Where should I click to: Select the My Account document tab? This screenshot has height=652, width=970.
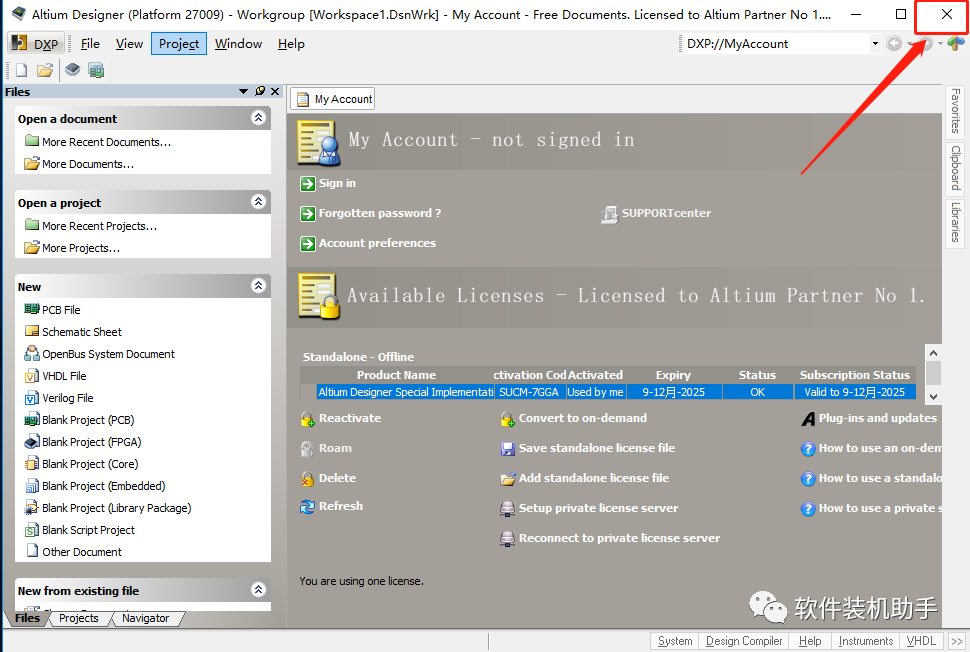(x=334, y=99)
